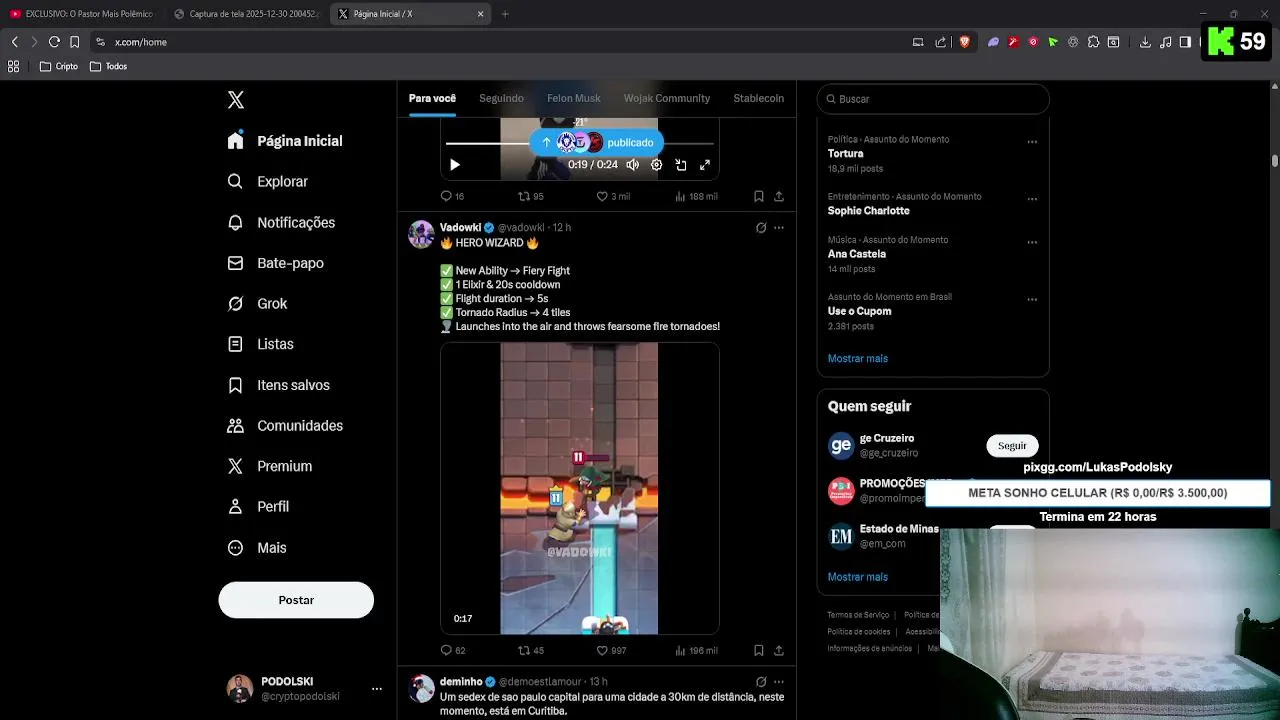Share Vadowki's Hero Wizard post
Screen dimensions: 1280x720
779,650
